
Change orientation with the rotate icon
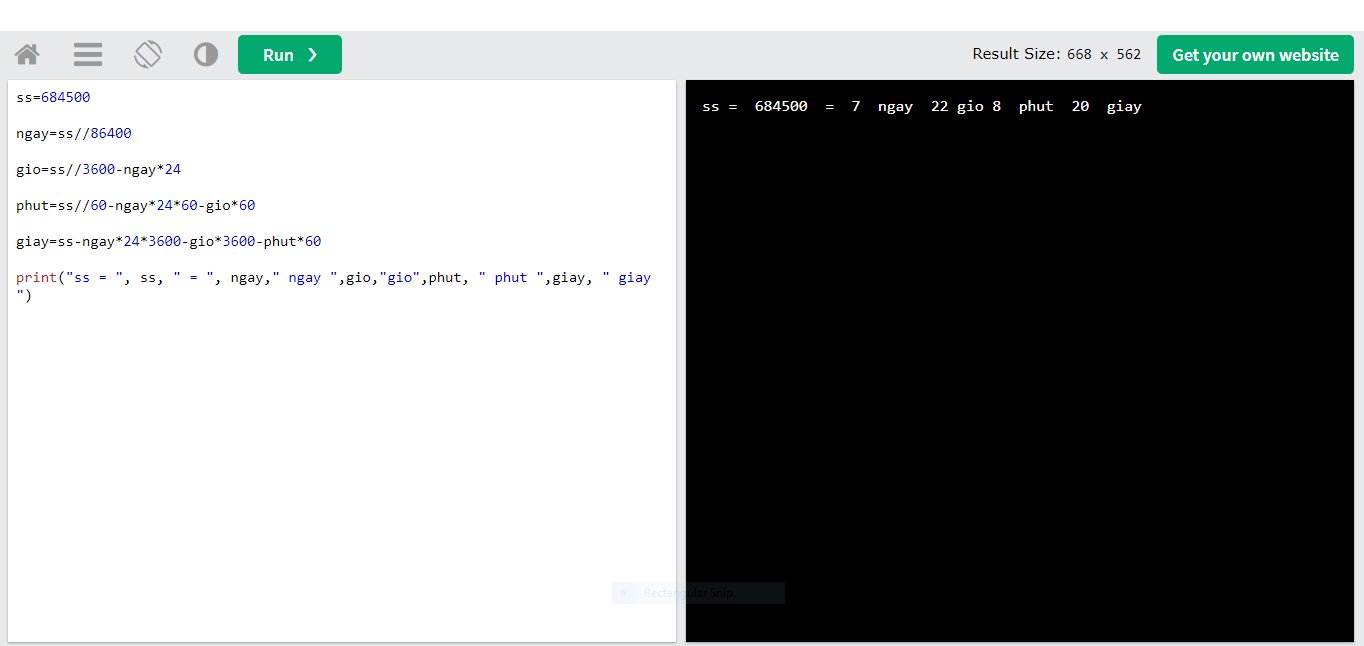[148, 54]
